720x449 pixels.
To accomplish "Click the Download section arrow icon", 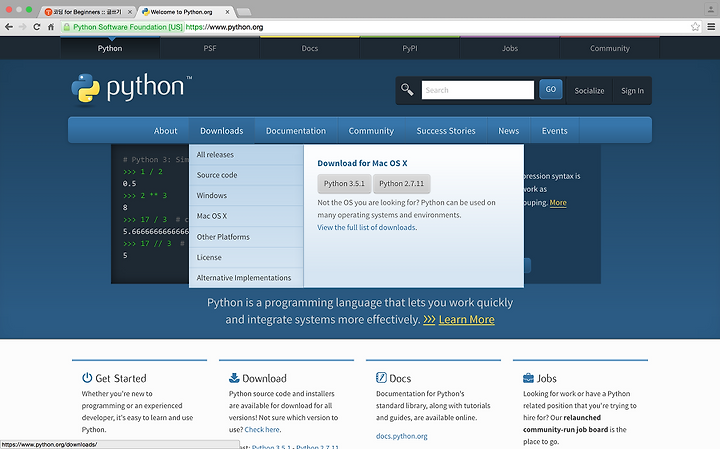I will (234, 378).
